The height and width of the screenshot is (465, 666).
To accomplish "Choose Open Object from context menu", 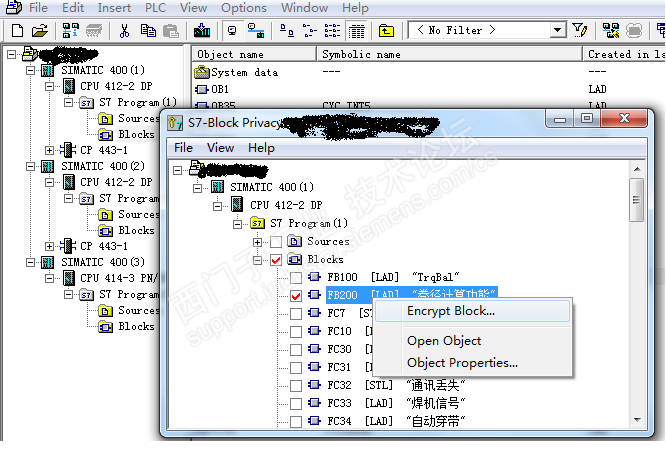I will (472, 341).
